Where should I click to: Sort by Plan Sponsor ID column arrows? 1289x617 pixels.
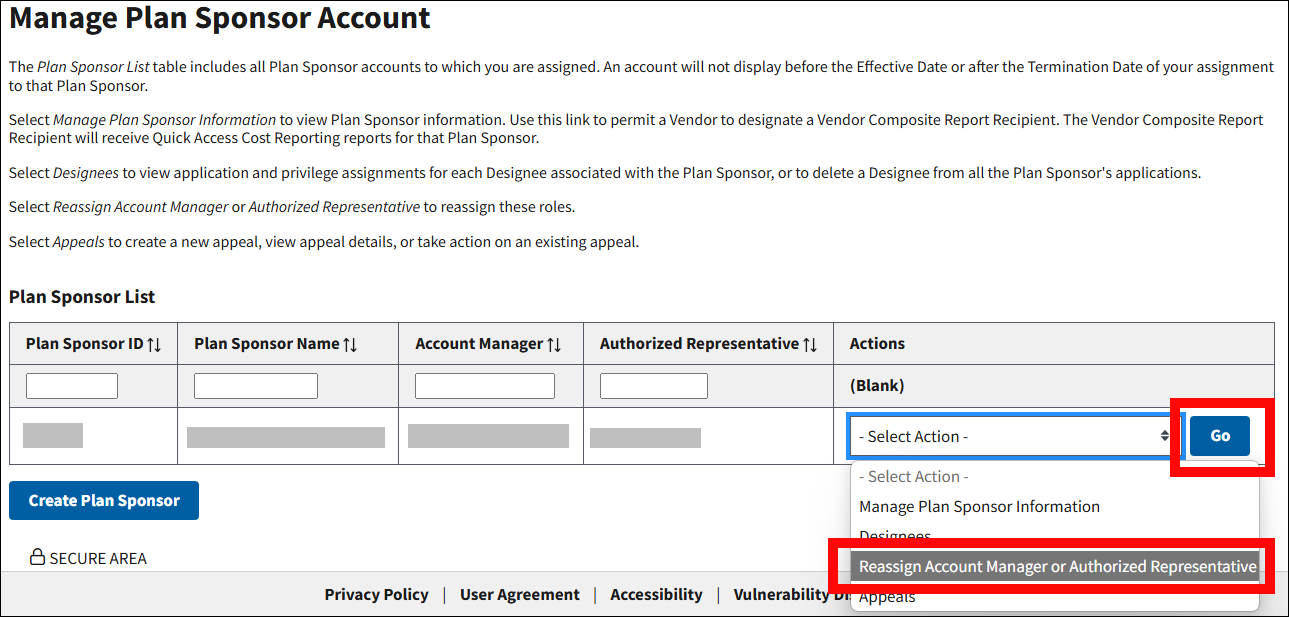154,344
